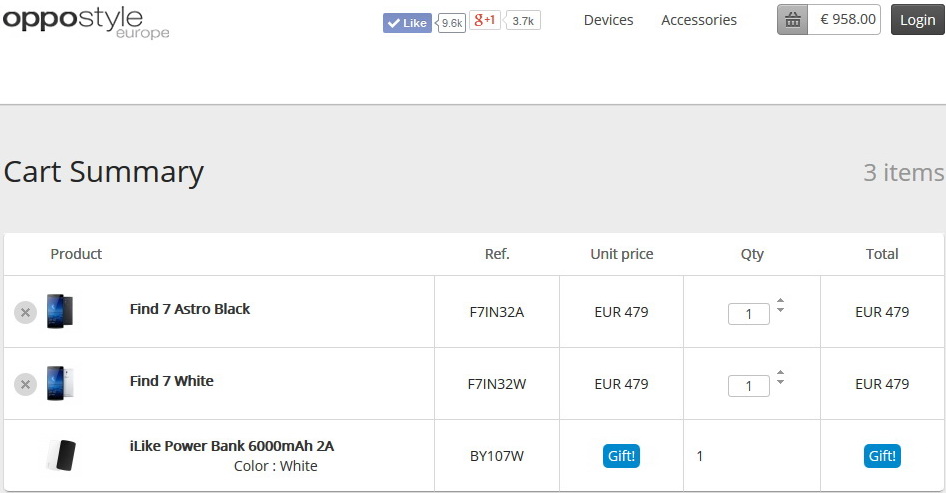The image size is (946, 493).
Task: Remove Find 7 White from cart
Action: pos(25,384)
